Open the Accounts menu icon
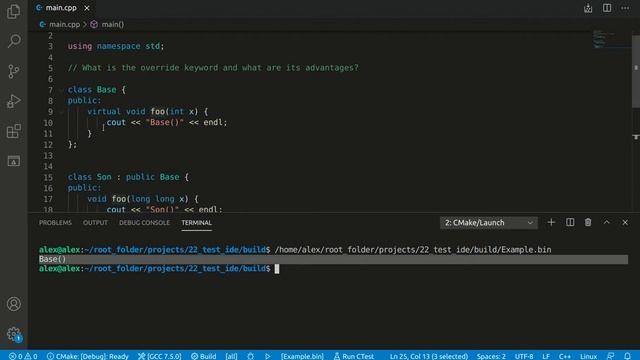 pyautogui.click(x=13, y=304)
